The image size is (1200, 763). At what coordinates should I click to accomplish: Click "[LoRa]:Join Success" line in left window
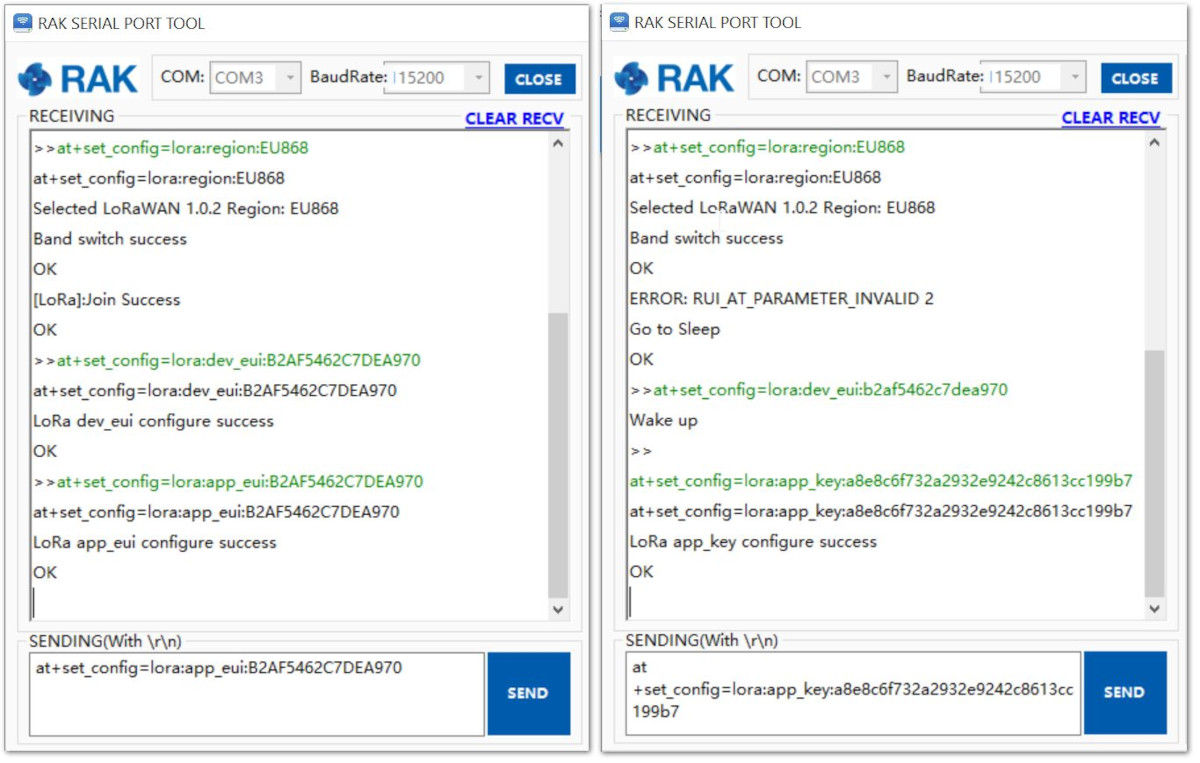(x=107, y=300)
